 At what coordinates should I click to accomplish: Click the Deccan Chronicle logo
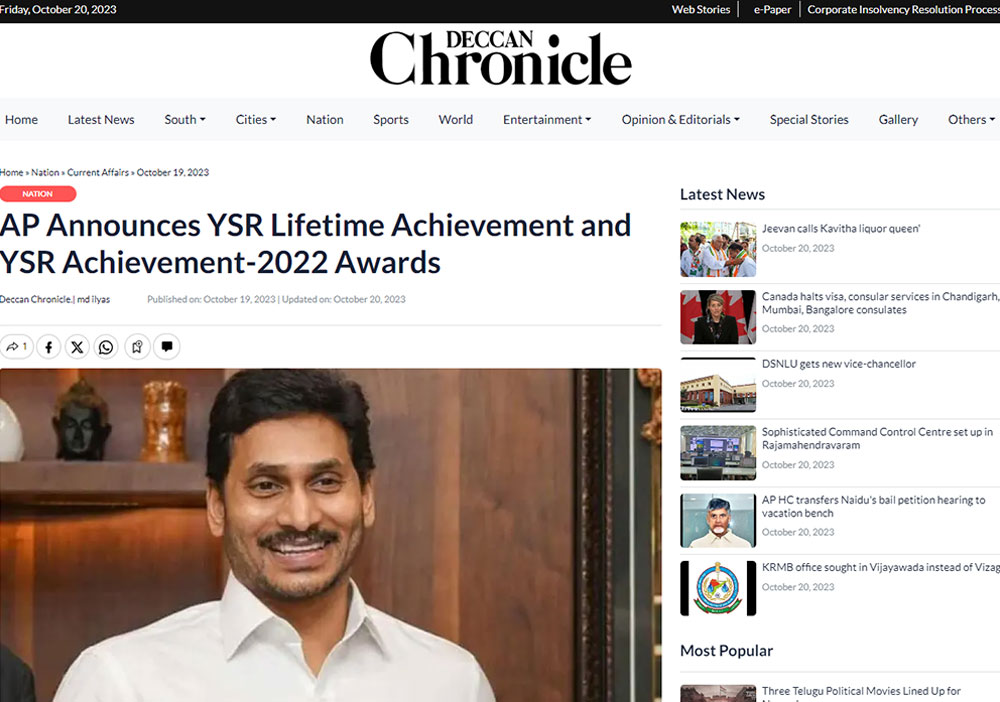pyautogui.click(x=501, y=59)
